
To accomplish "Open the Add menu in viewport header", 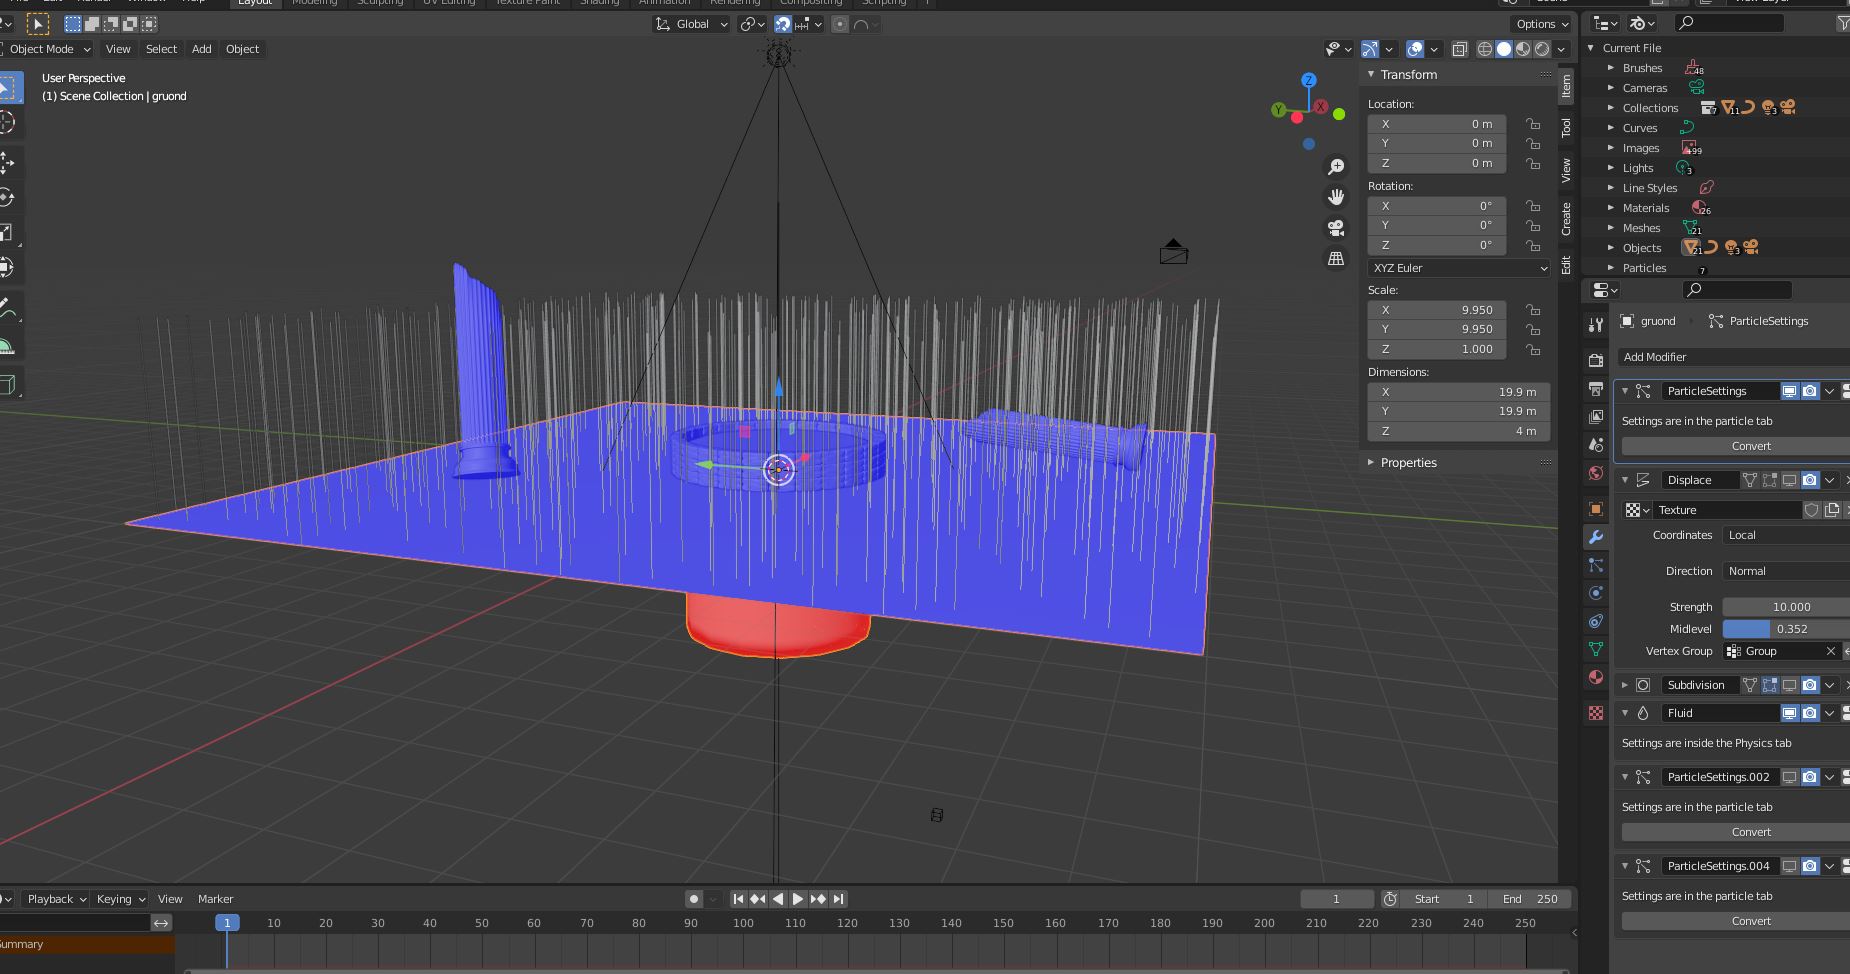I will [x=202, y=49].
